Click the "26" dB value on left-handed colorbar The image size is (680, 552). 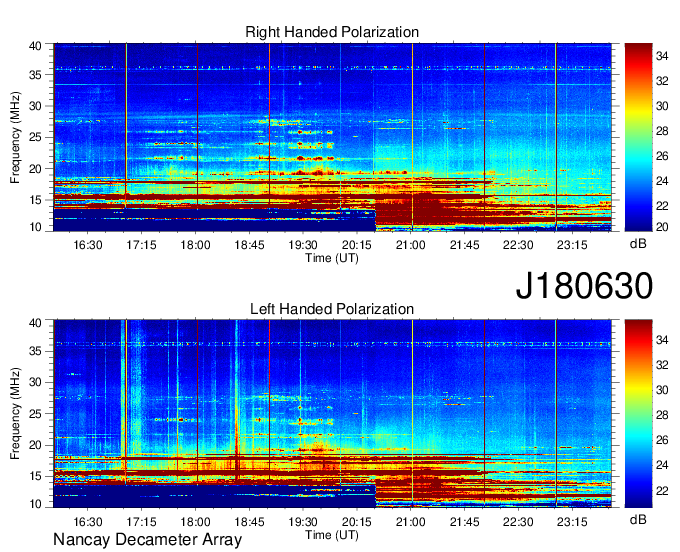click(x=662, y=440)
